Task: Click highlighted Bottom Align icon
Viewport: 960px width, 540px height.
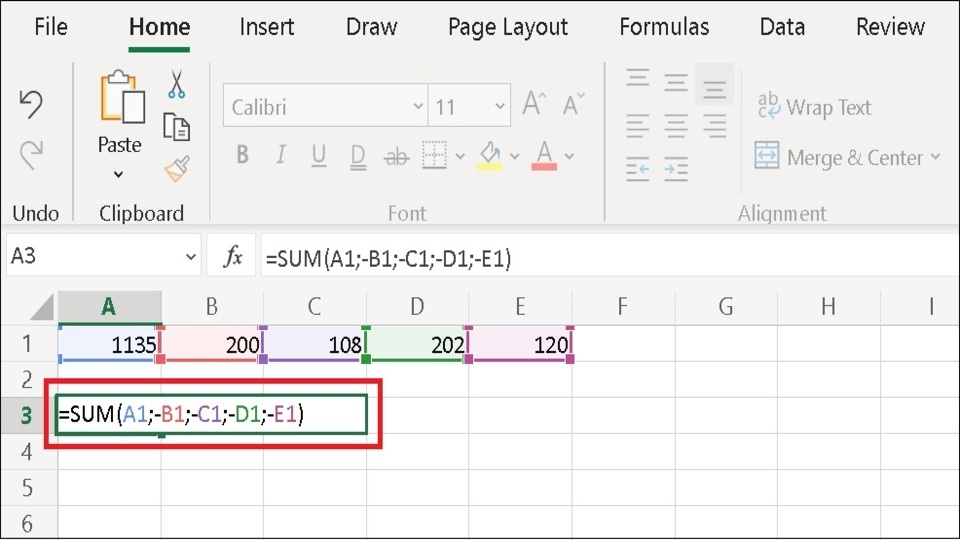Action: coord(714,84)
